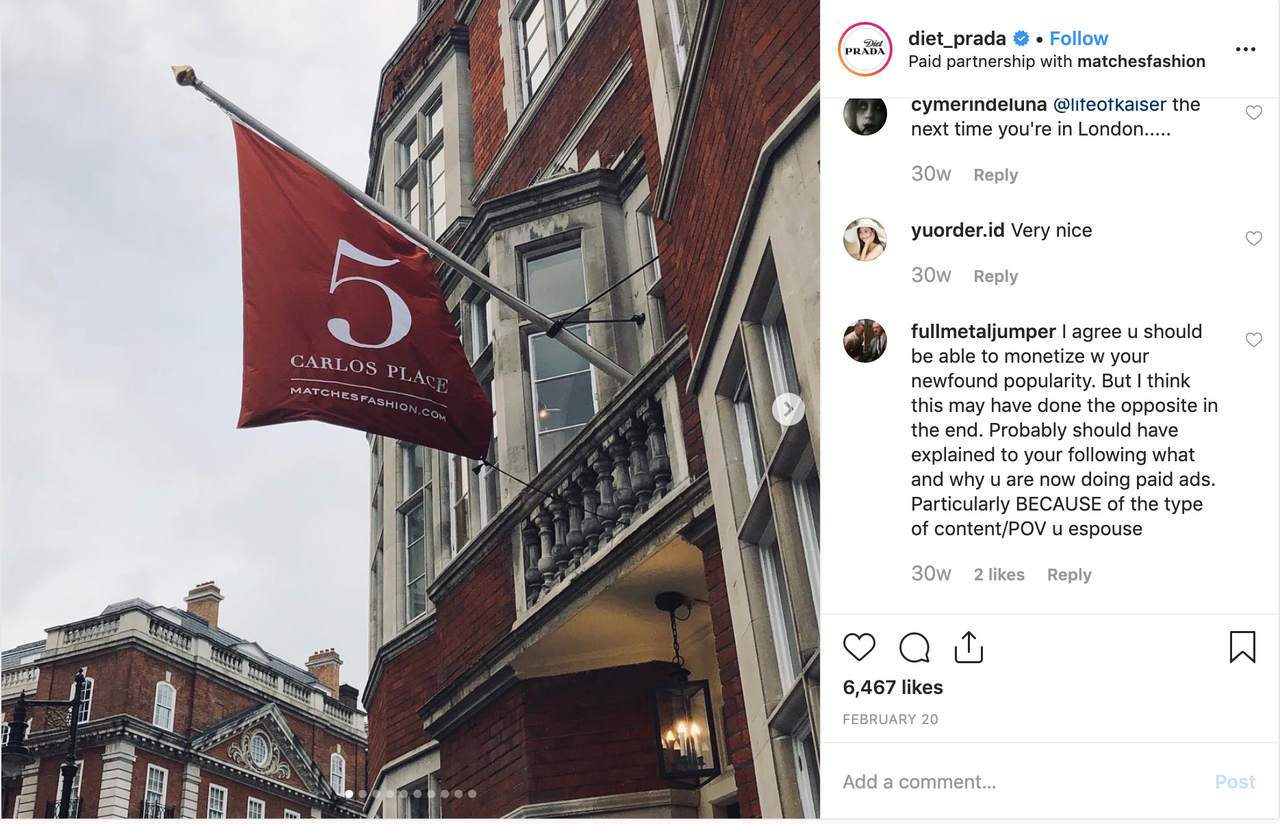
Task: Open the three-dots more options menu
Action: coord(1245,50)
